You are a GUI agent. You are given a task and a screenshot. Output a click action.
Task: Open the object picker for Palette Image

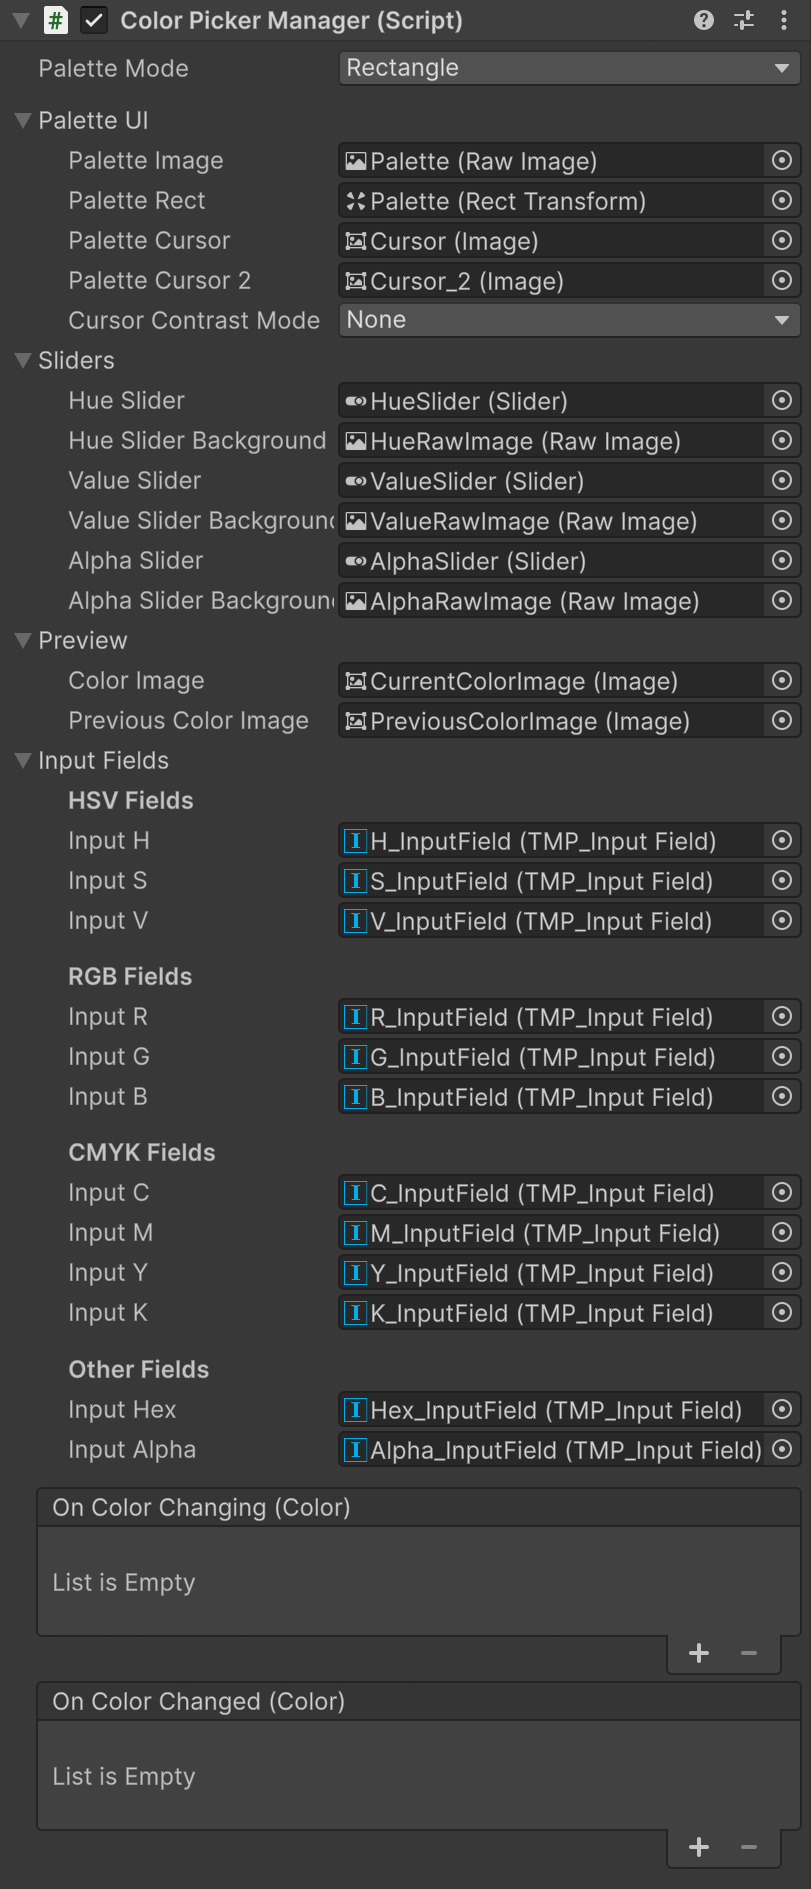[782, 160]
